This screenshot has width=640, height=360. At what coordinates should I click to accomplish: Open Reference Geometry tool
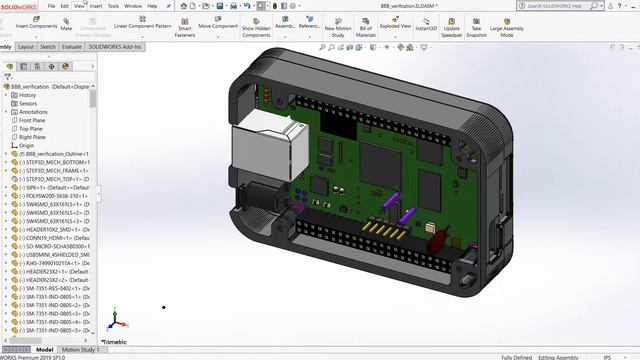point(309,22)
